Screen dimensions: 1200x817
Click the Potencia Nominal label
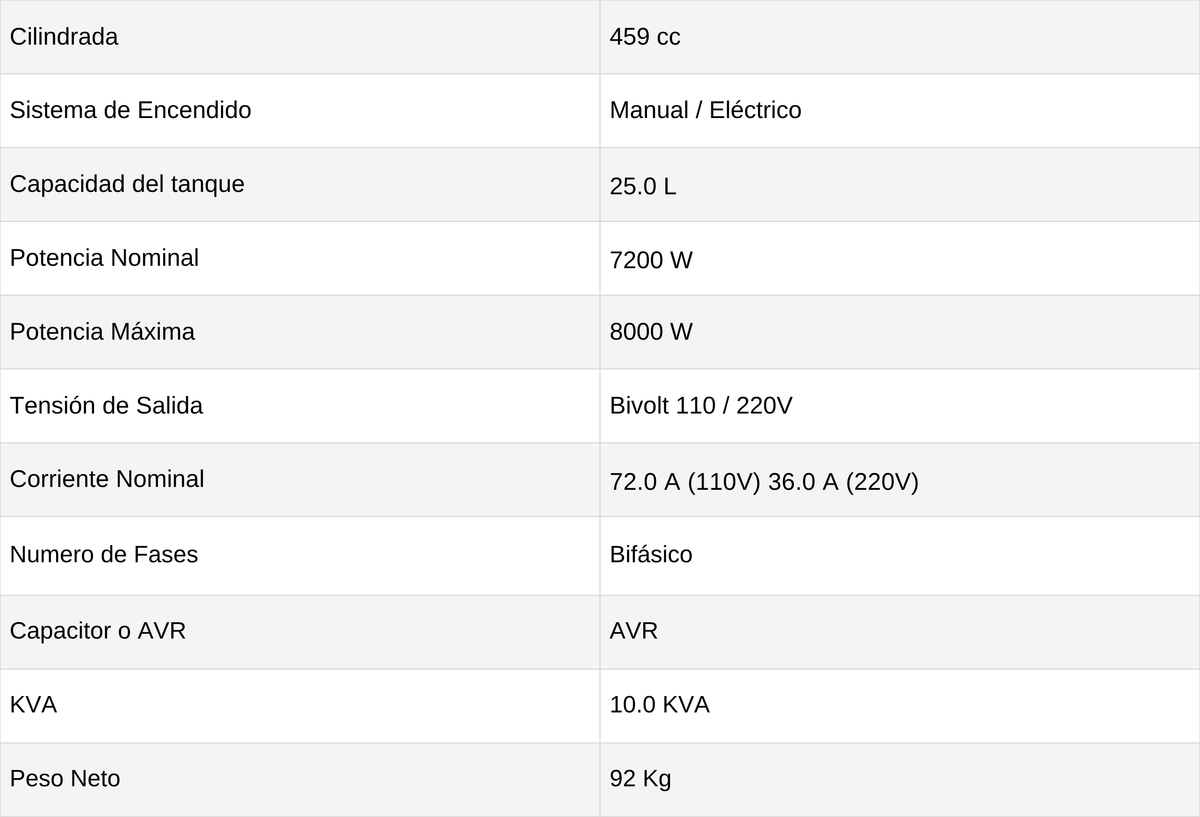[x=104, y=258]
